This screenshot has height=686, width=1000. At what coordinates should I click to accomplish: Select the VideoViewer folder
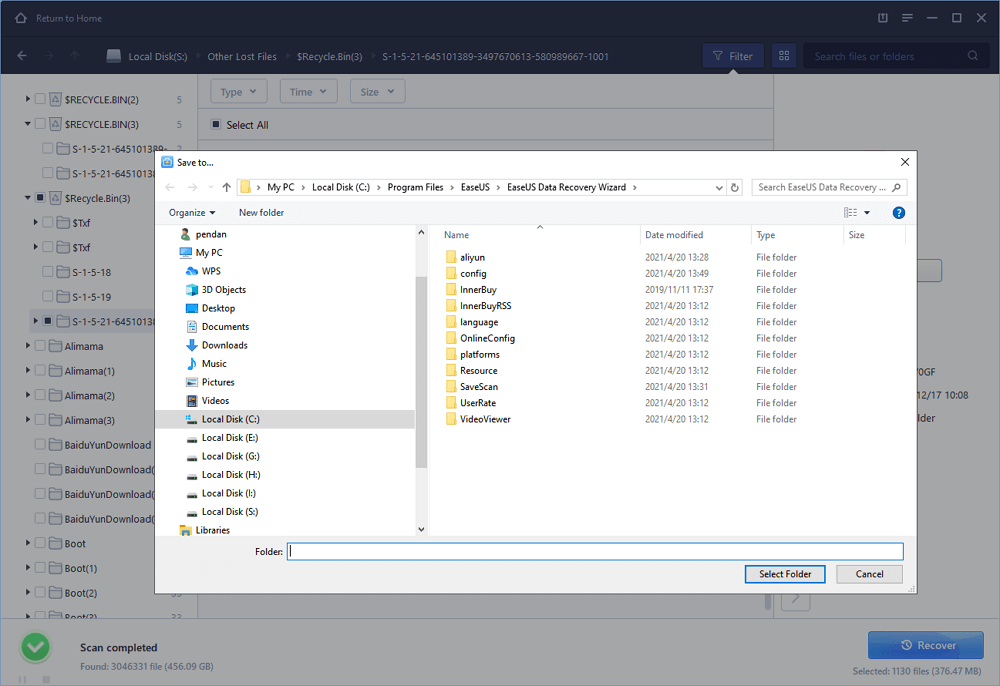[x=485, y=419]
